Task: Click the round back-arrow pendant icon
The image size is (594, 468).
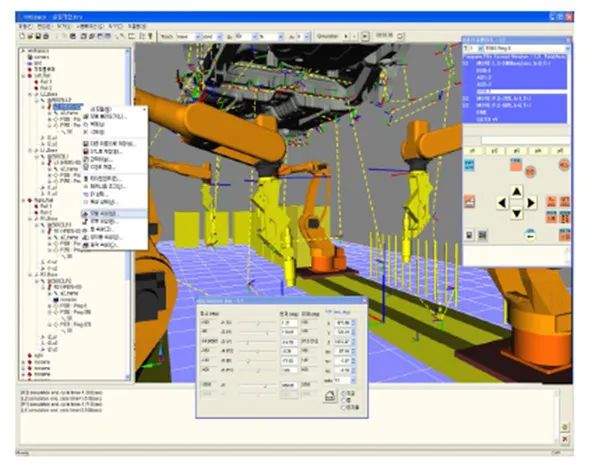Action: pos(530,235)
